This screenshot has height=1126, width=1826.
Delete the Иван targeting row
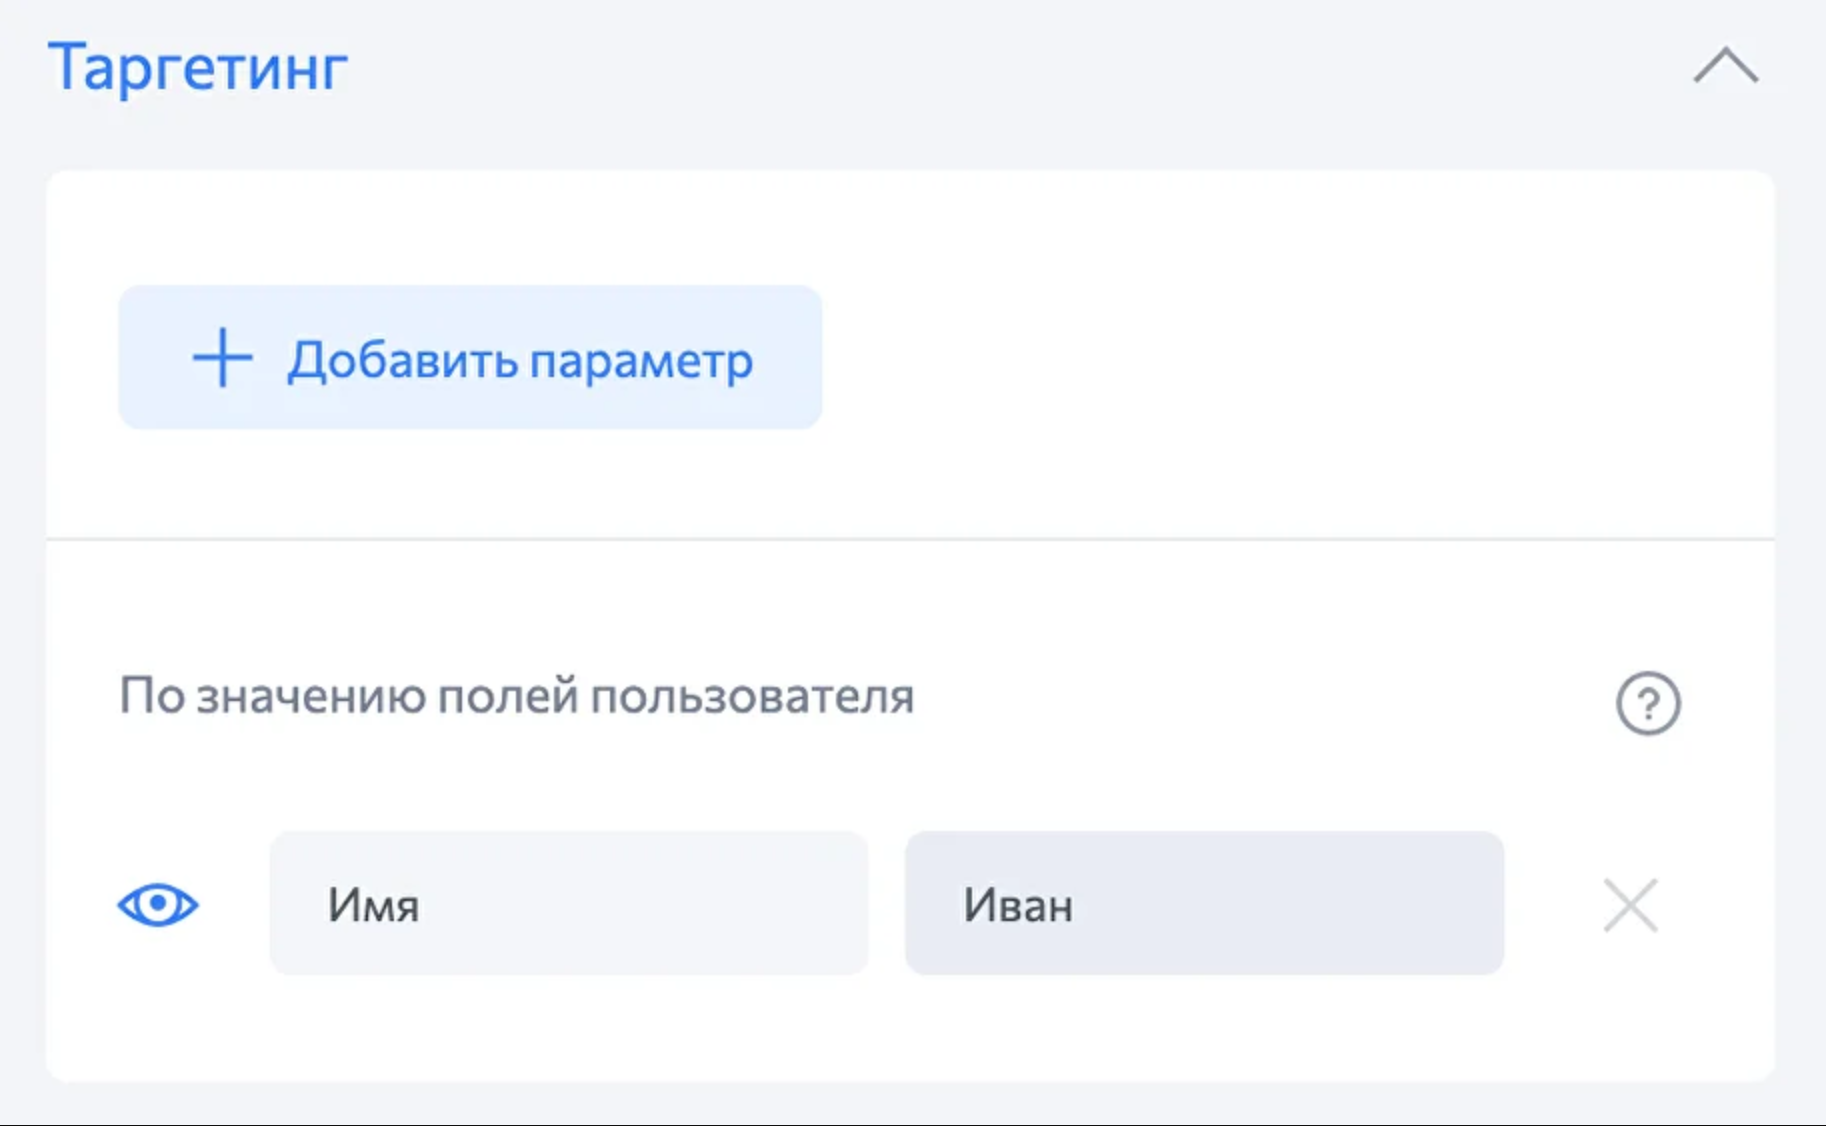pyautogui.click(x=1630, y=905)
